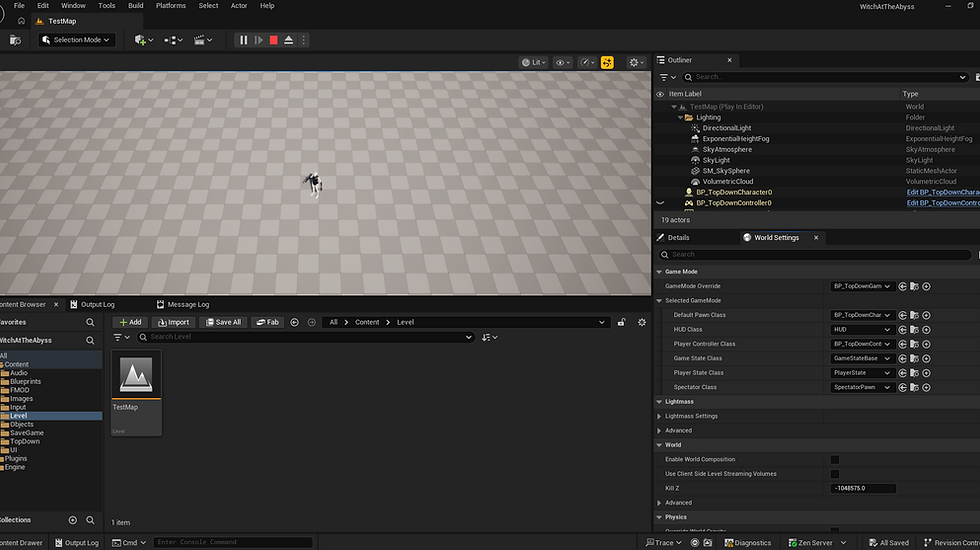Select DirectionalLight in the Outliner
Viewport: 980px width, 550px height.
726,128
